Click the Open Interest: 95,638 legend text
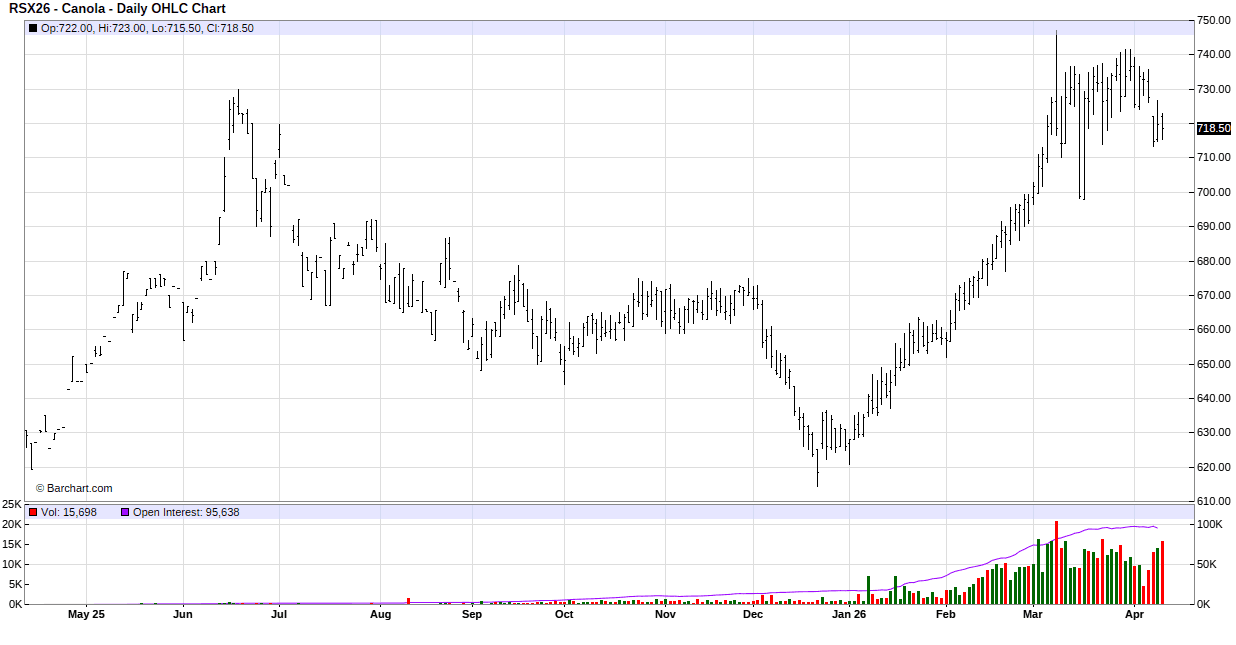The height and width of the screenshot is (645, 1236). pos(186,512)
